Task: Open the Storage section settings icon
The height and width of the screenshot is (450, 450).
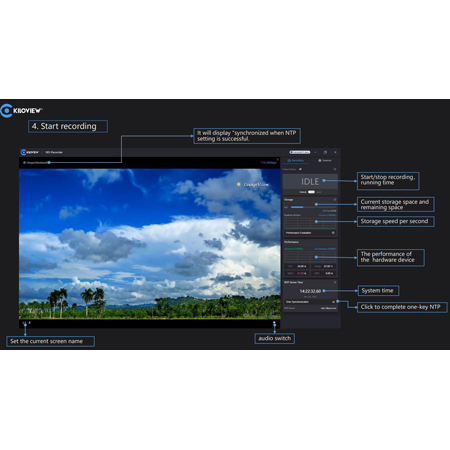Action: click(x=335, y=200)
